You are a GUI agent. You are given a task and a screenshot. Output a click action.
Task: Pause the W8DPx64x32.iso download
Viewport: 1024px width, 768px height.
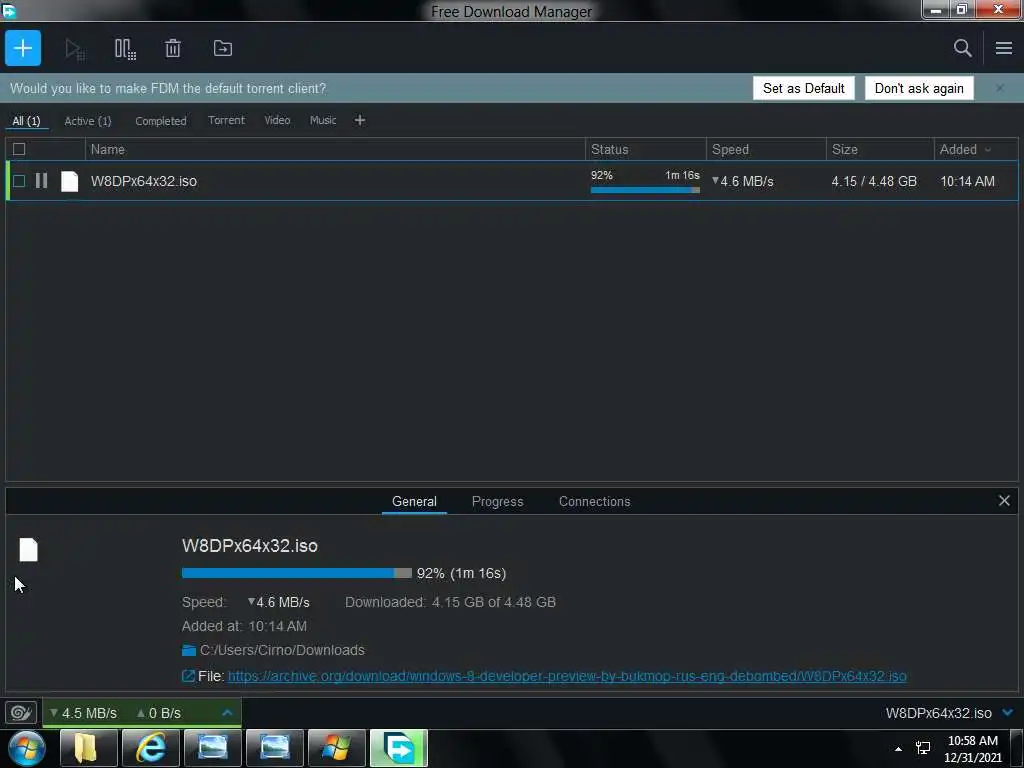[41, 180]
